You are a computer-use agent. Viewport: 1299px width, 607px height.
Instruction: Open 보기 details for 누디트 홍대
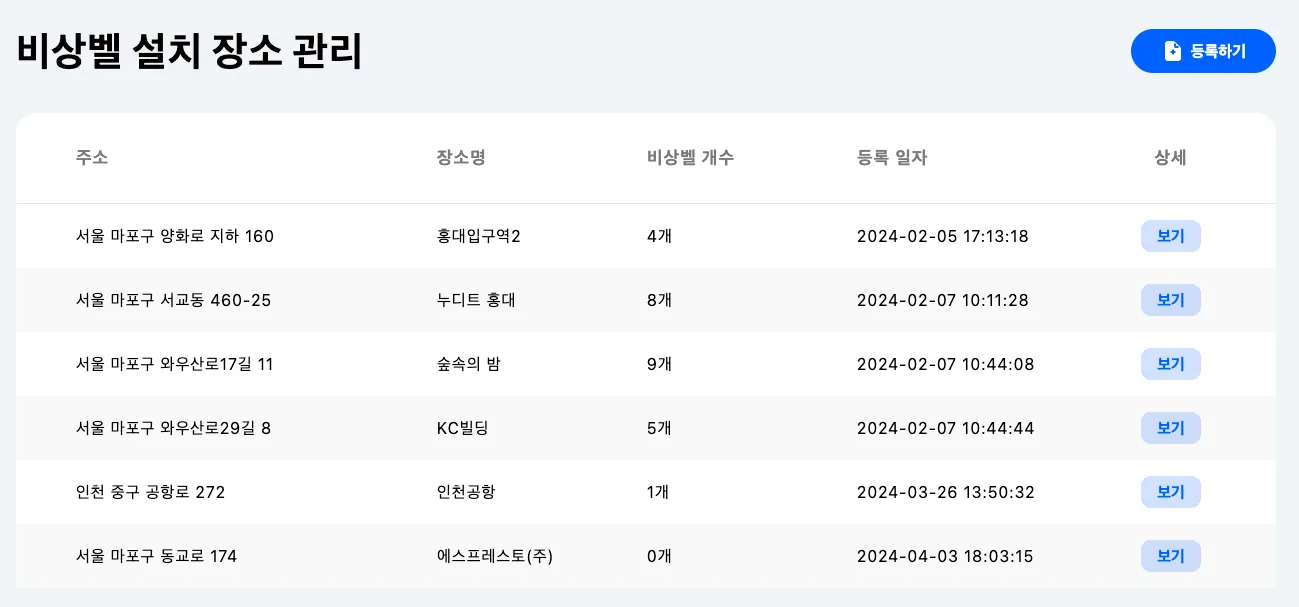(1170, 300)
